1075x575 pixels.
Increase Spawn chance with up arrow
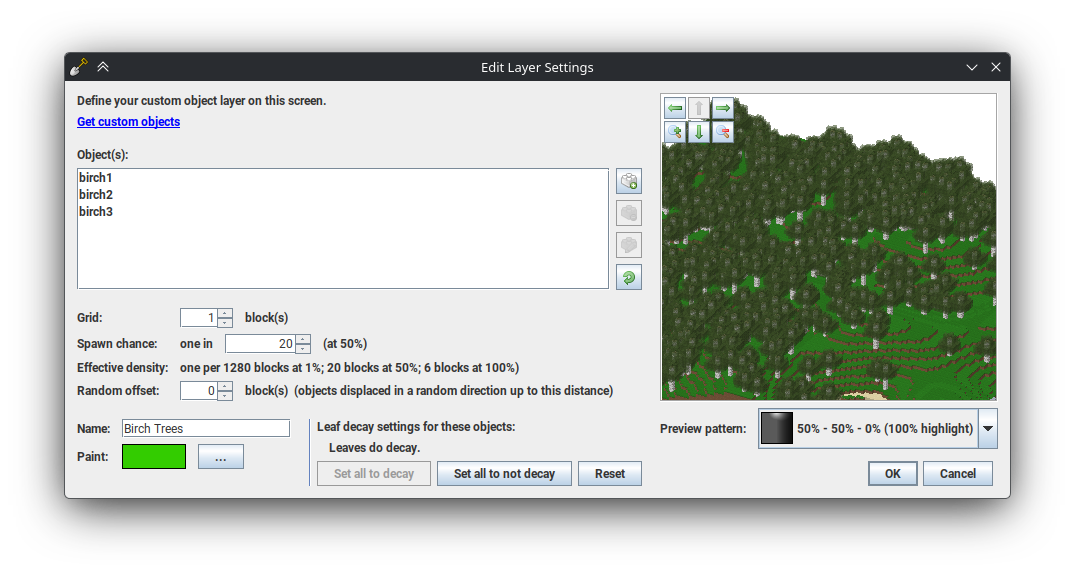pyautogui.click(x=303, y=339)
